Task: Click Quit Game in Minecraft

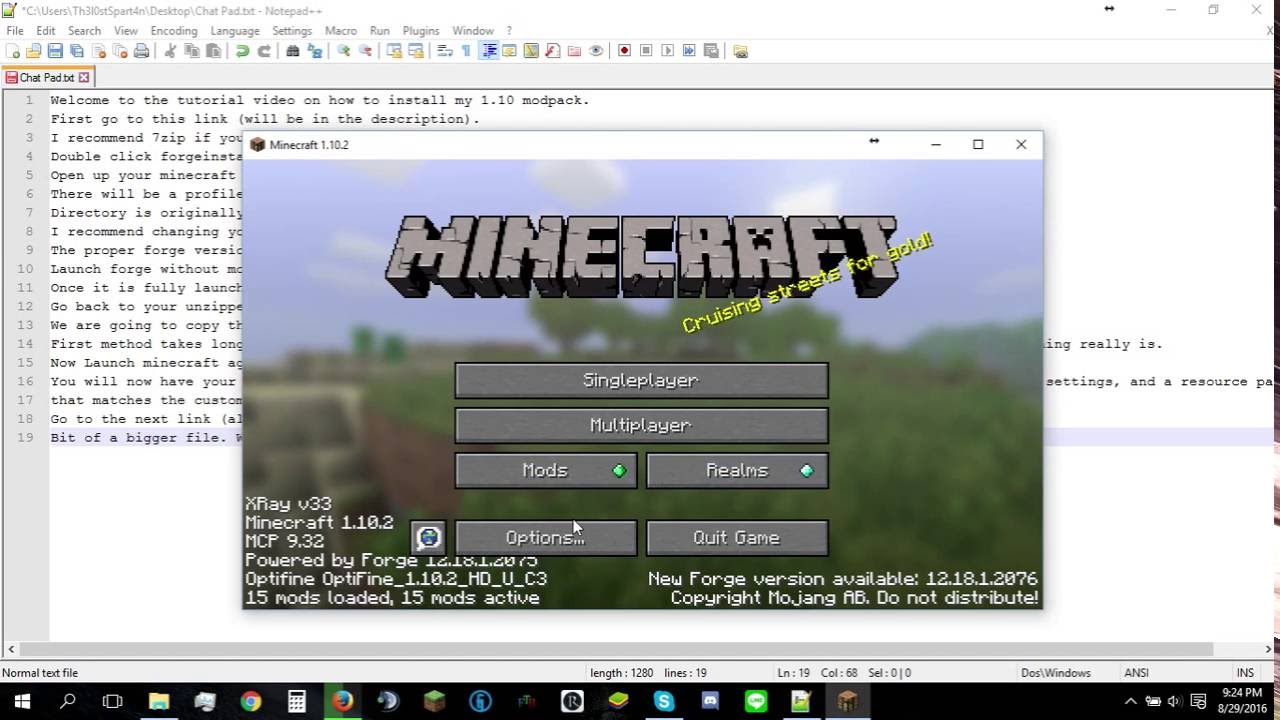Action: pos(737,537)
